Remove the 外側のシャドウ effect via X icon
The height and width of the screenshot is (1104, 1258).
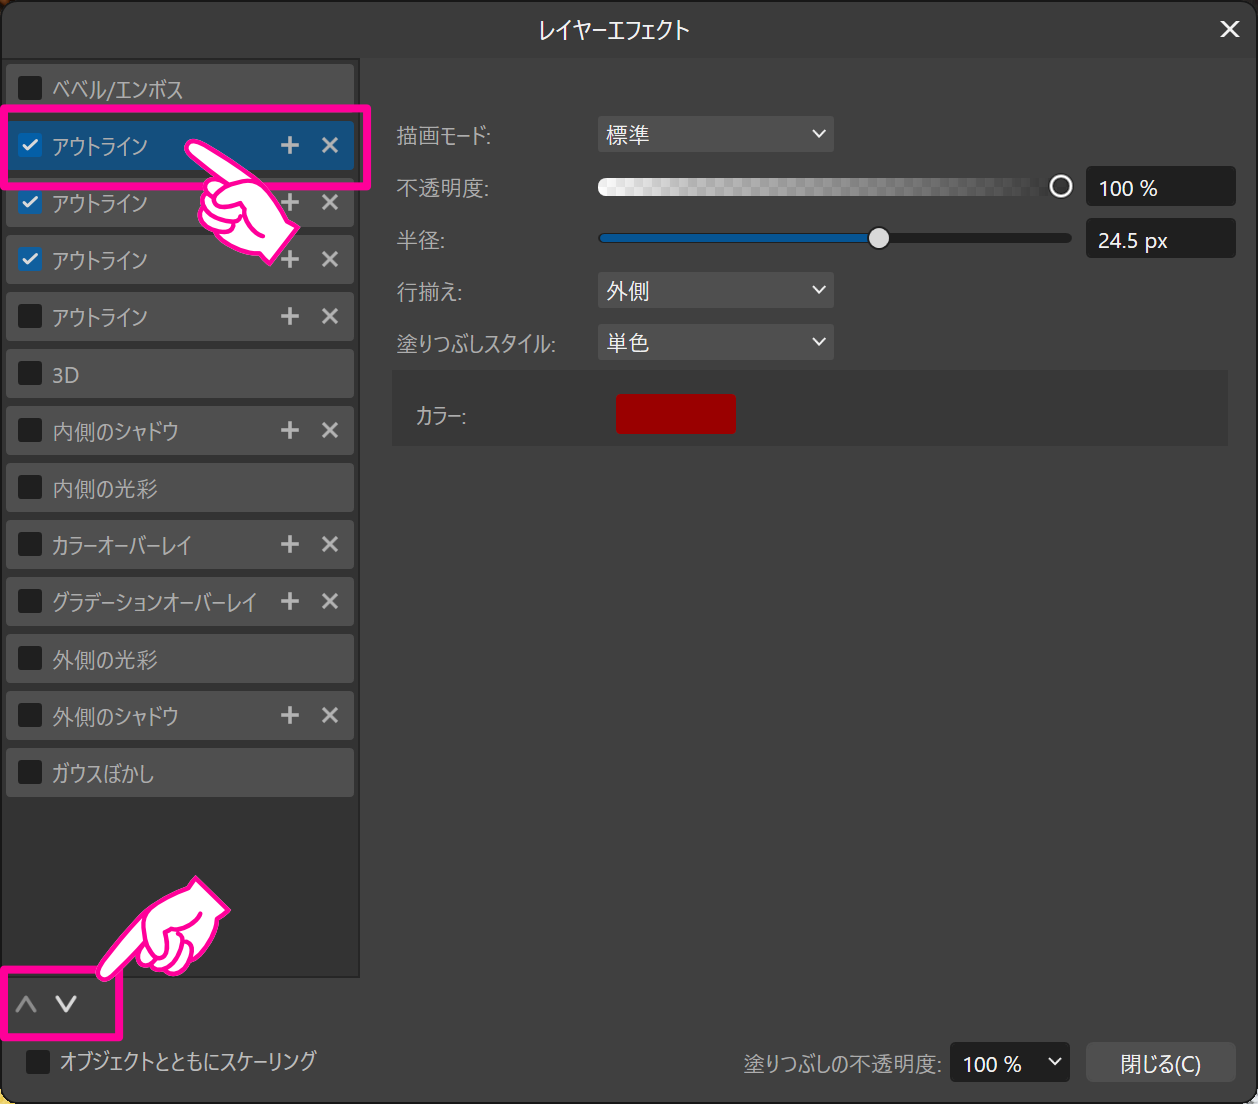[330, 716]
